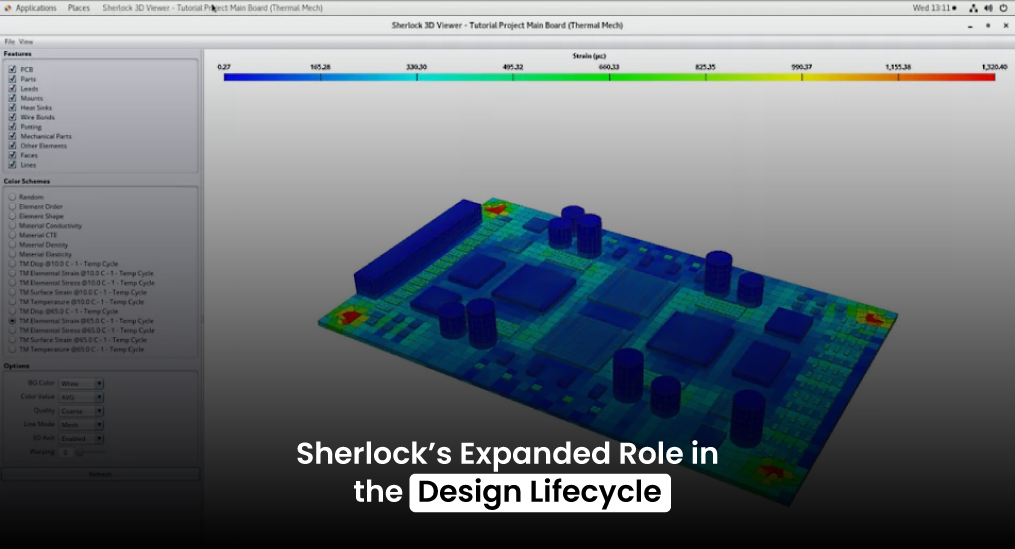Screen dimensions: 1015x549
Task: Select the Random color scheme
Action: click(12, 197)
